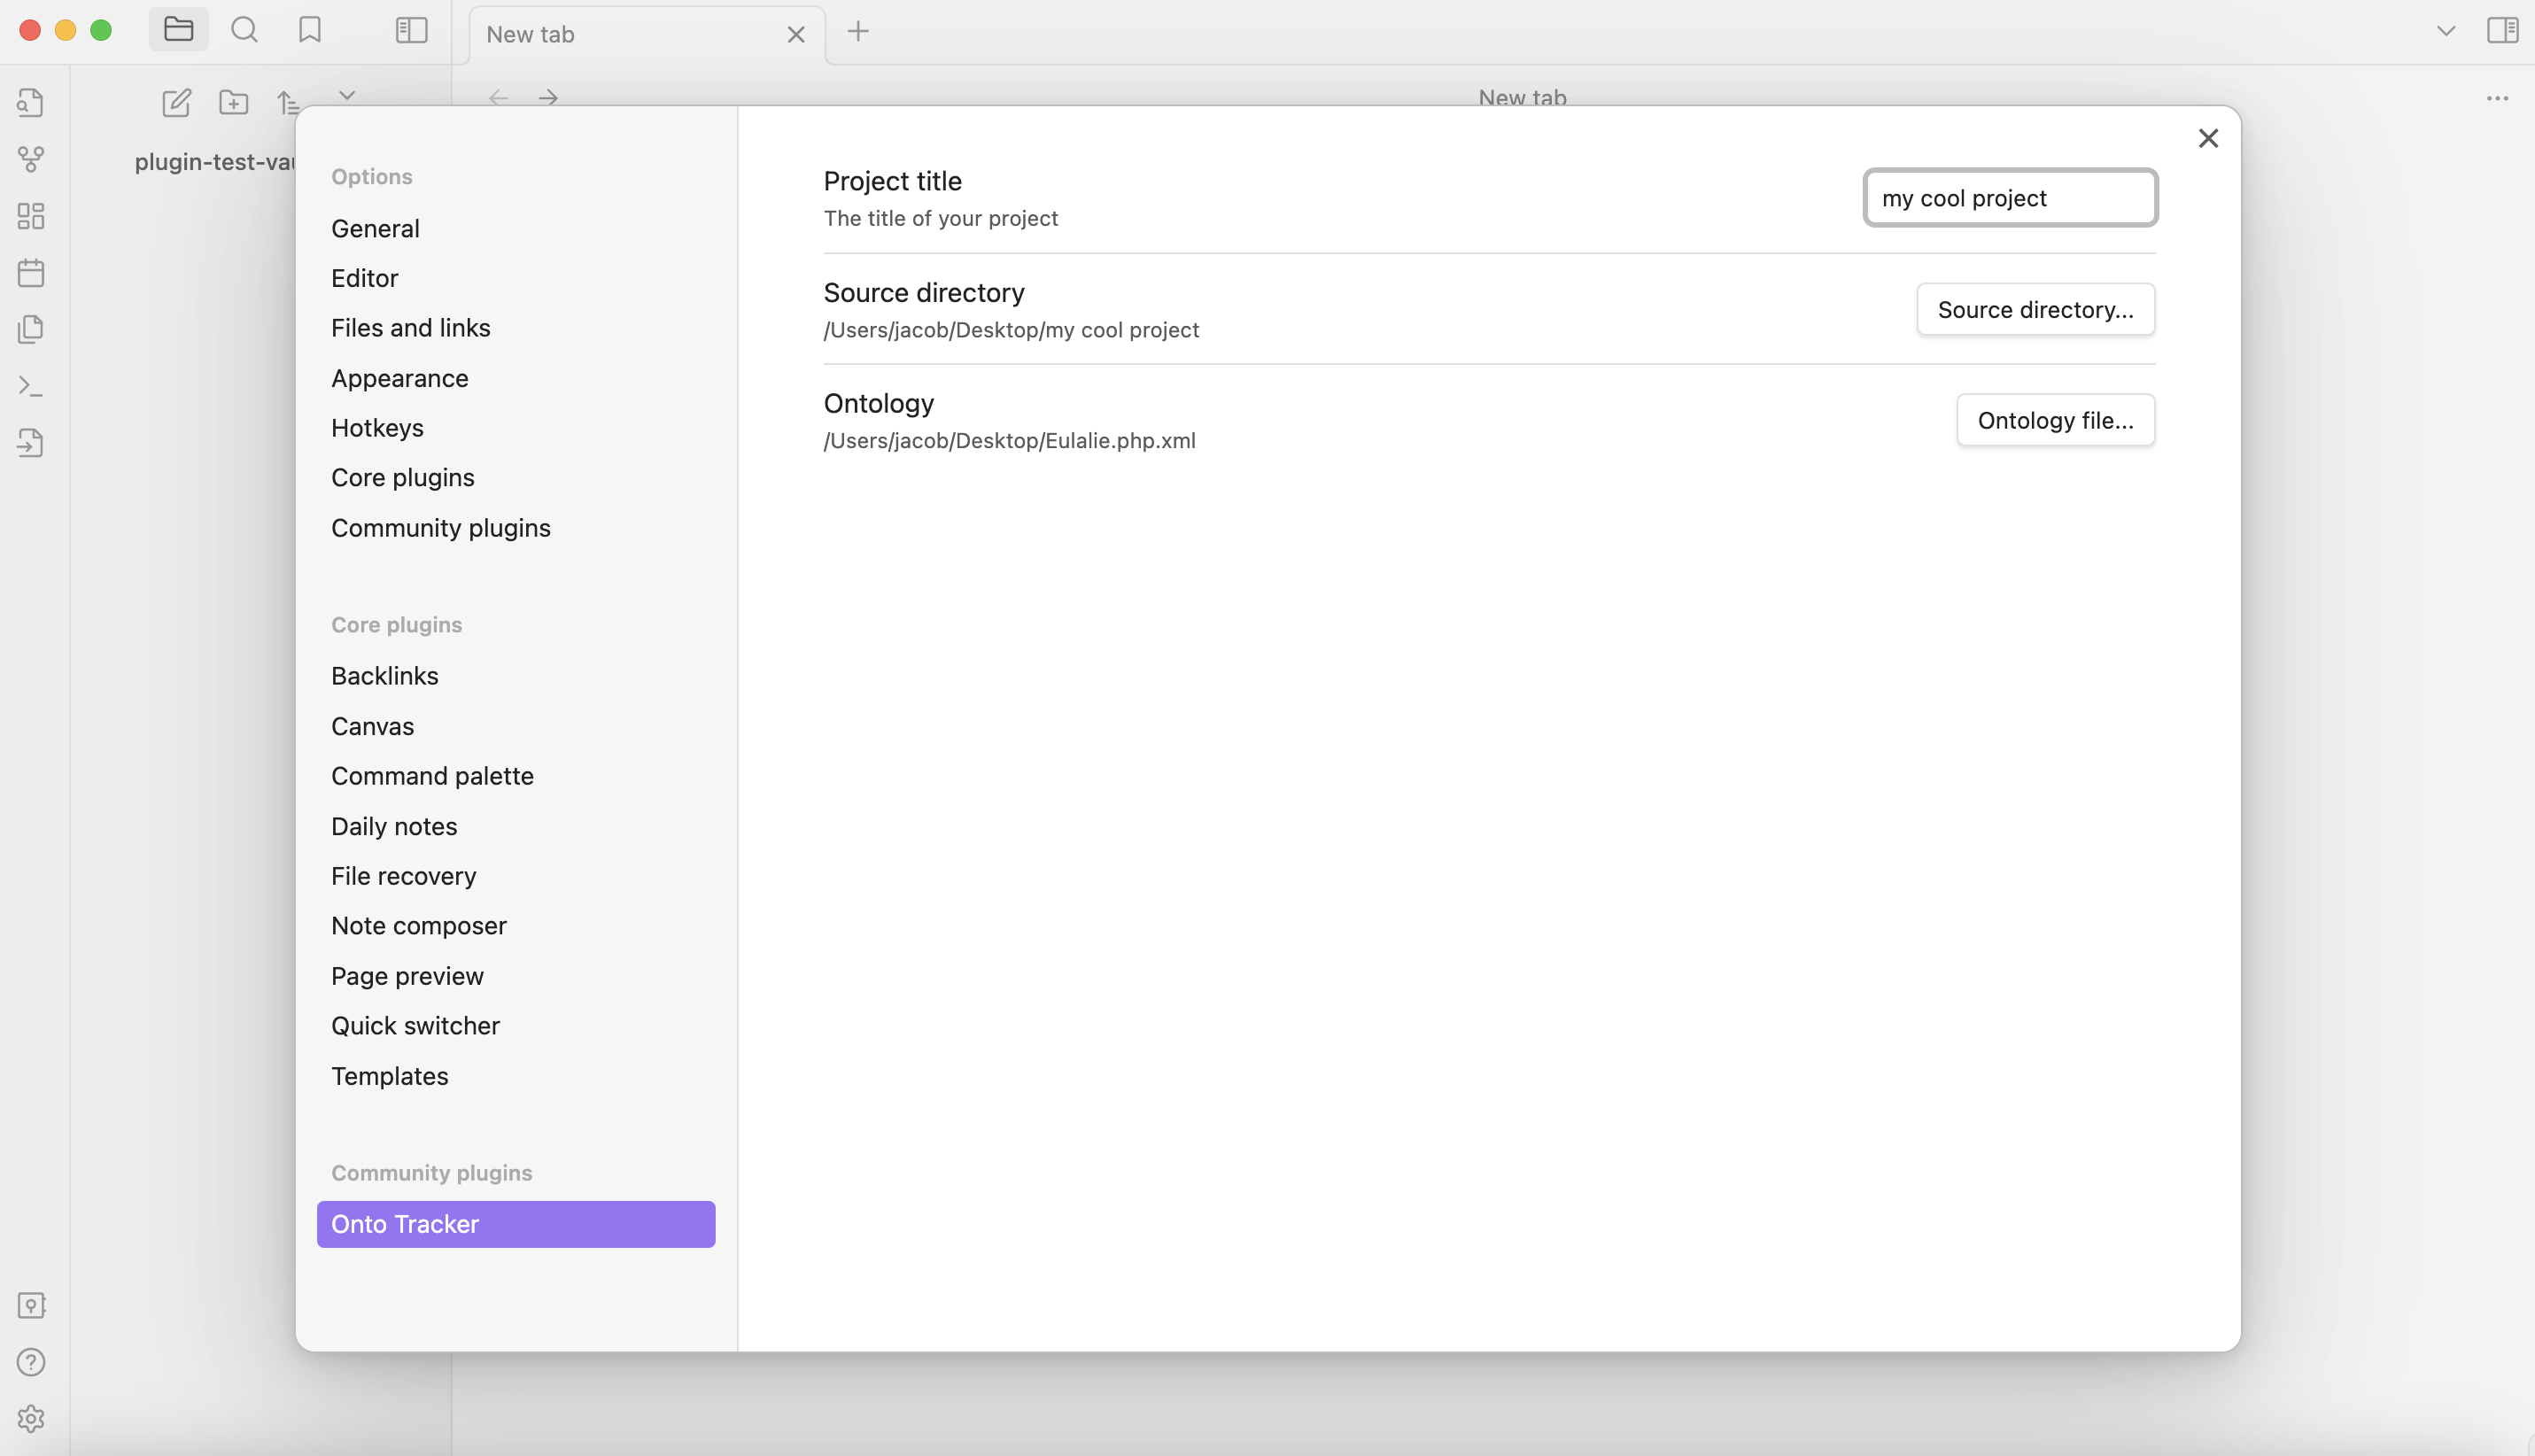The image size is (2535, 1456).
Task: Click the Ontology file... button
Action: coord(2054,420)
